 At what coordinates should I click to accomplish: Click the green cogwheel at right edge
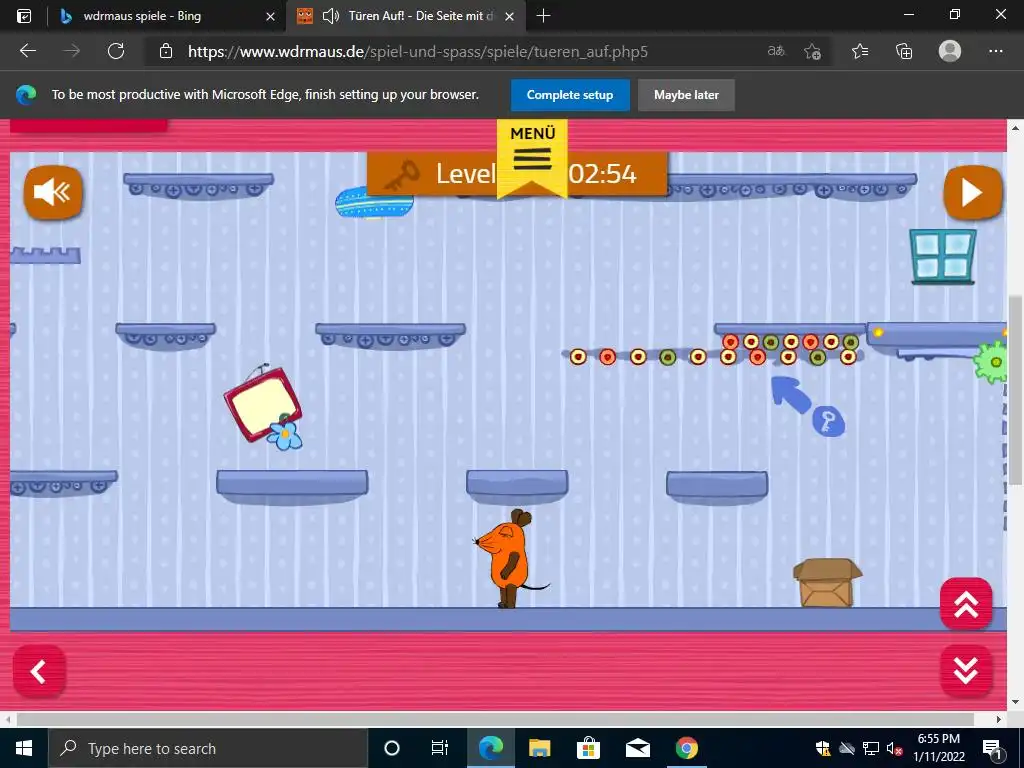tap(992, 361)
